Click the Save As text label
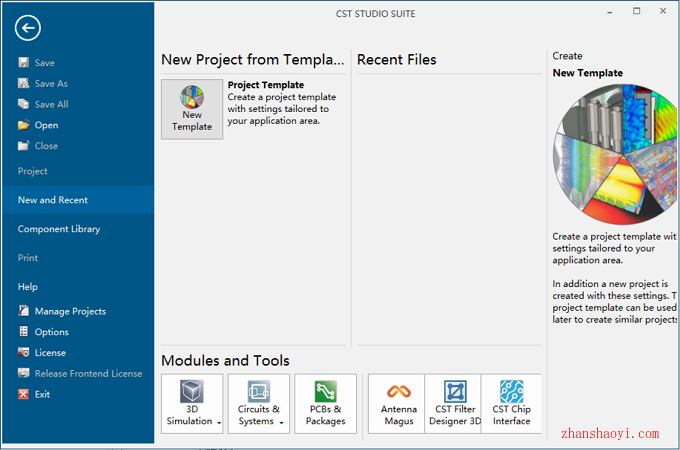 [x=51, y=84]
